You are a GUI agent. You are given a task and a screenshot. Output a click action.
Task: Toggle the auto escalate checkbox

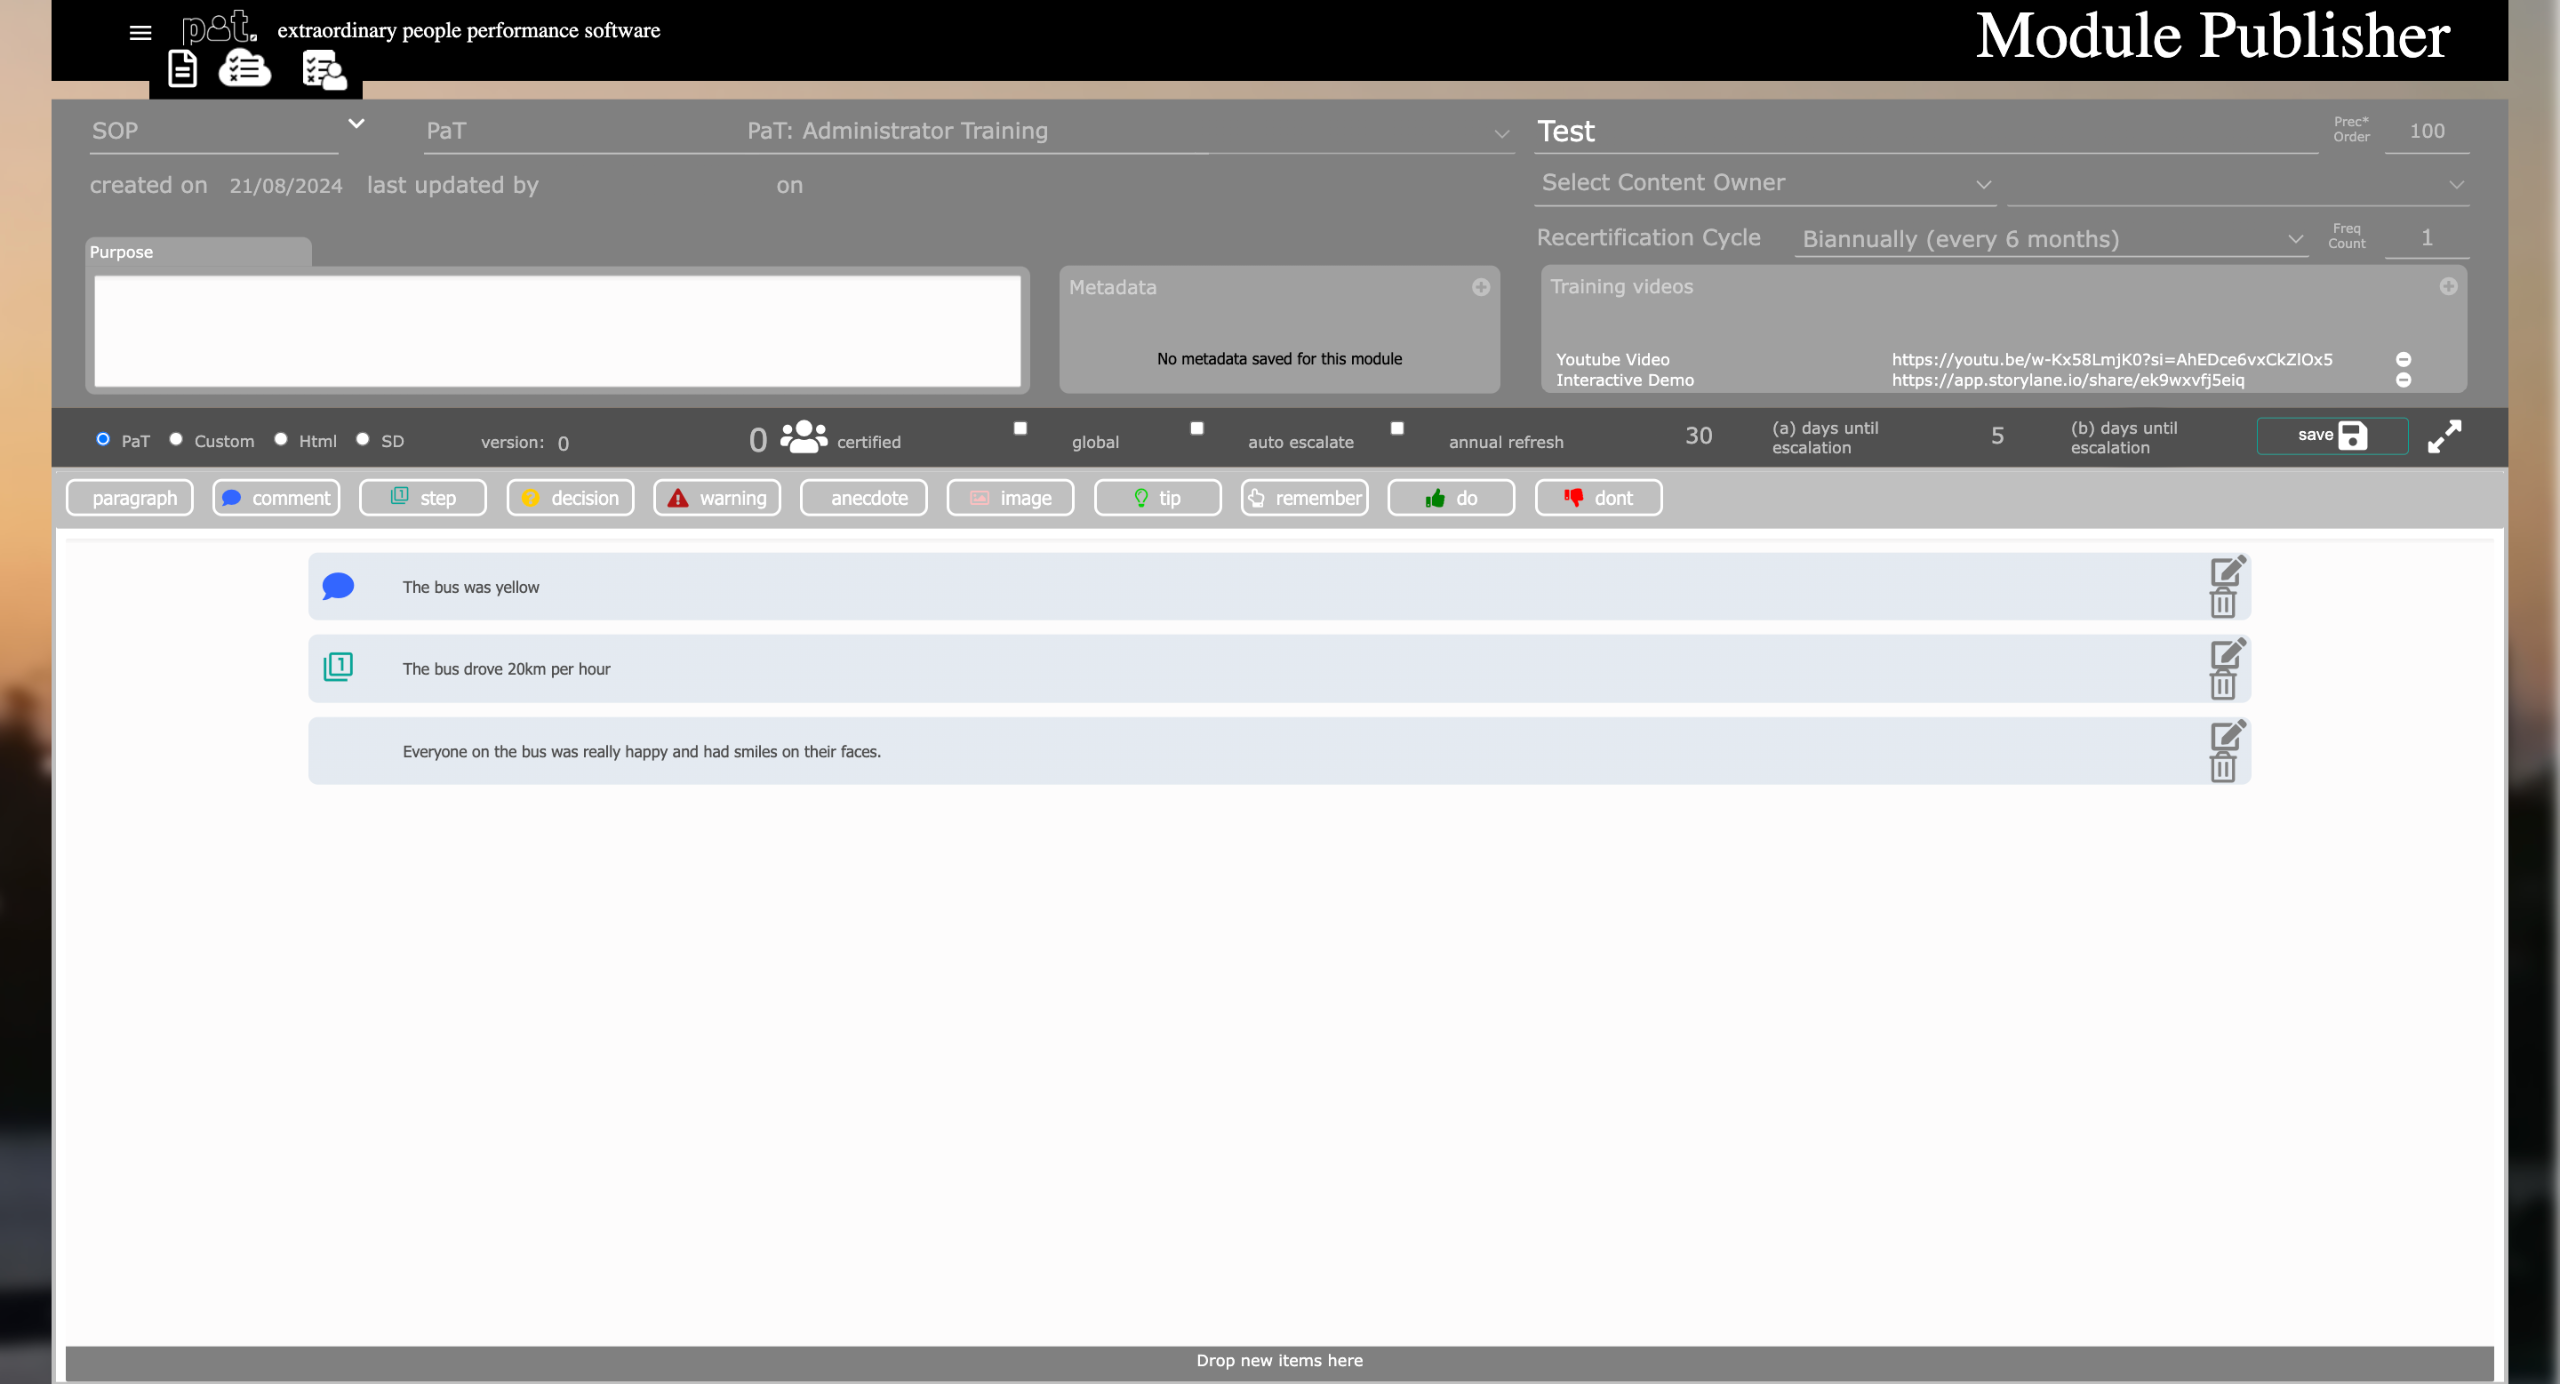pos(1196,428)
